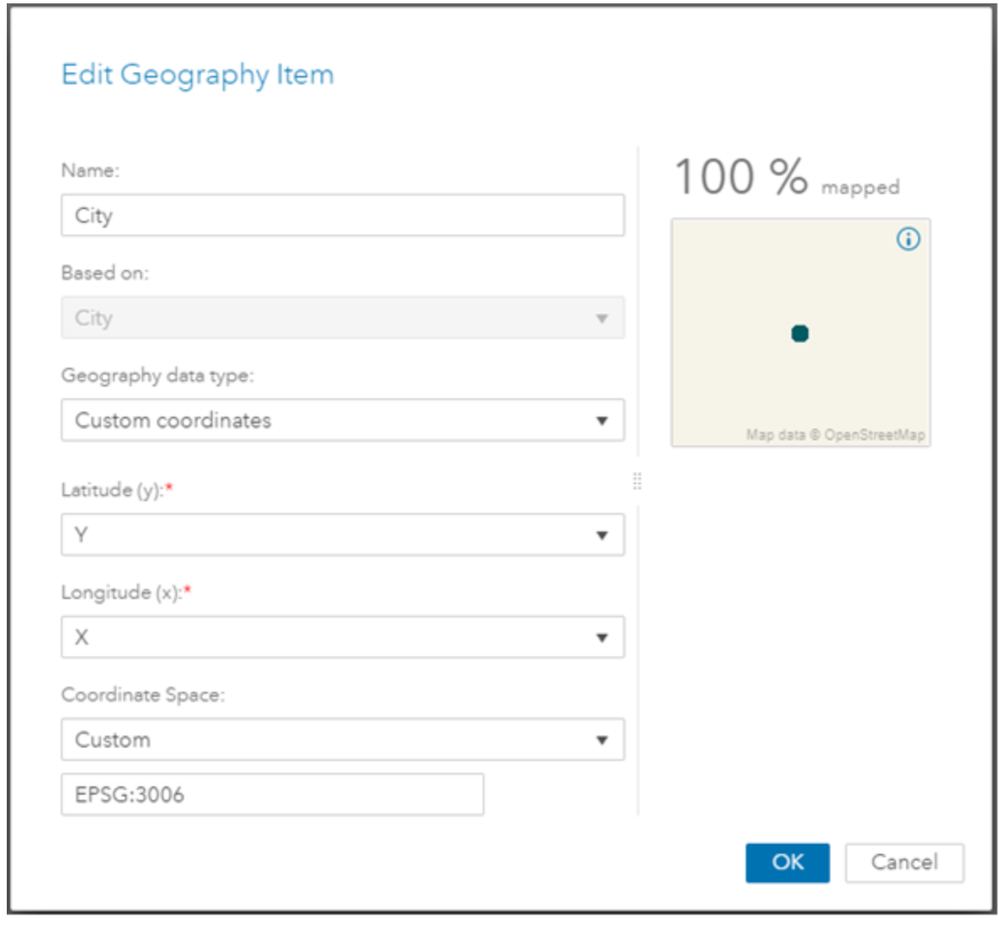Click the 100 % mapped indicator

point(786,179)
